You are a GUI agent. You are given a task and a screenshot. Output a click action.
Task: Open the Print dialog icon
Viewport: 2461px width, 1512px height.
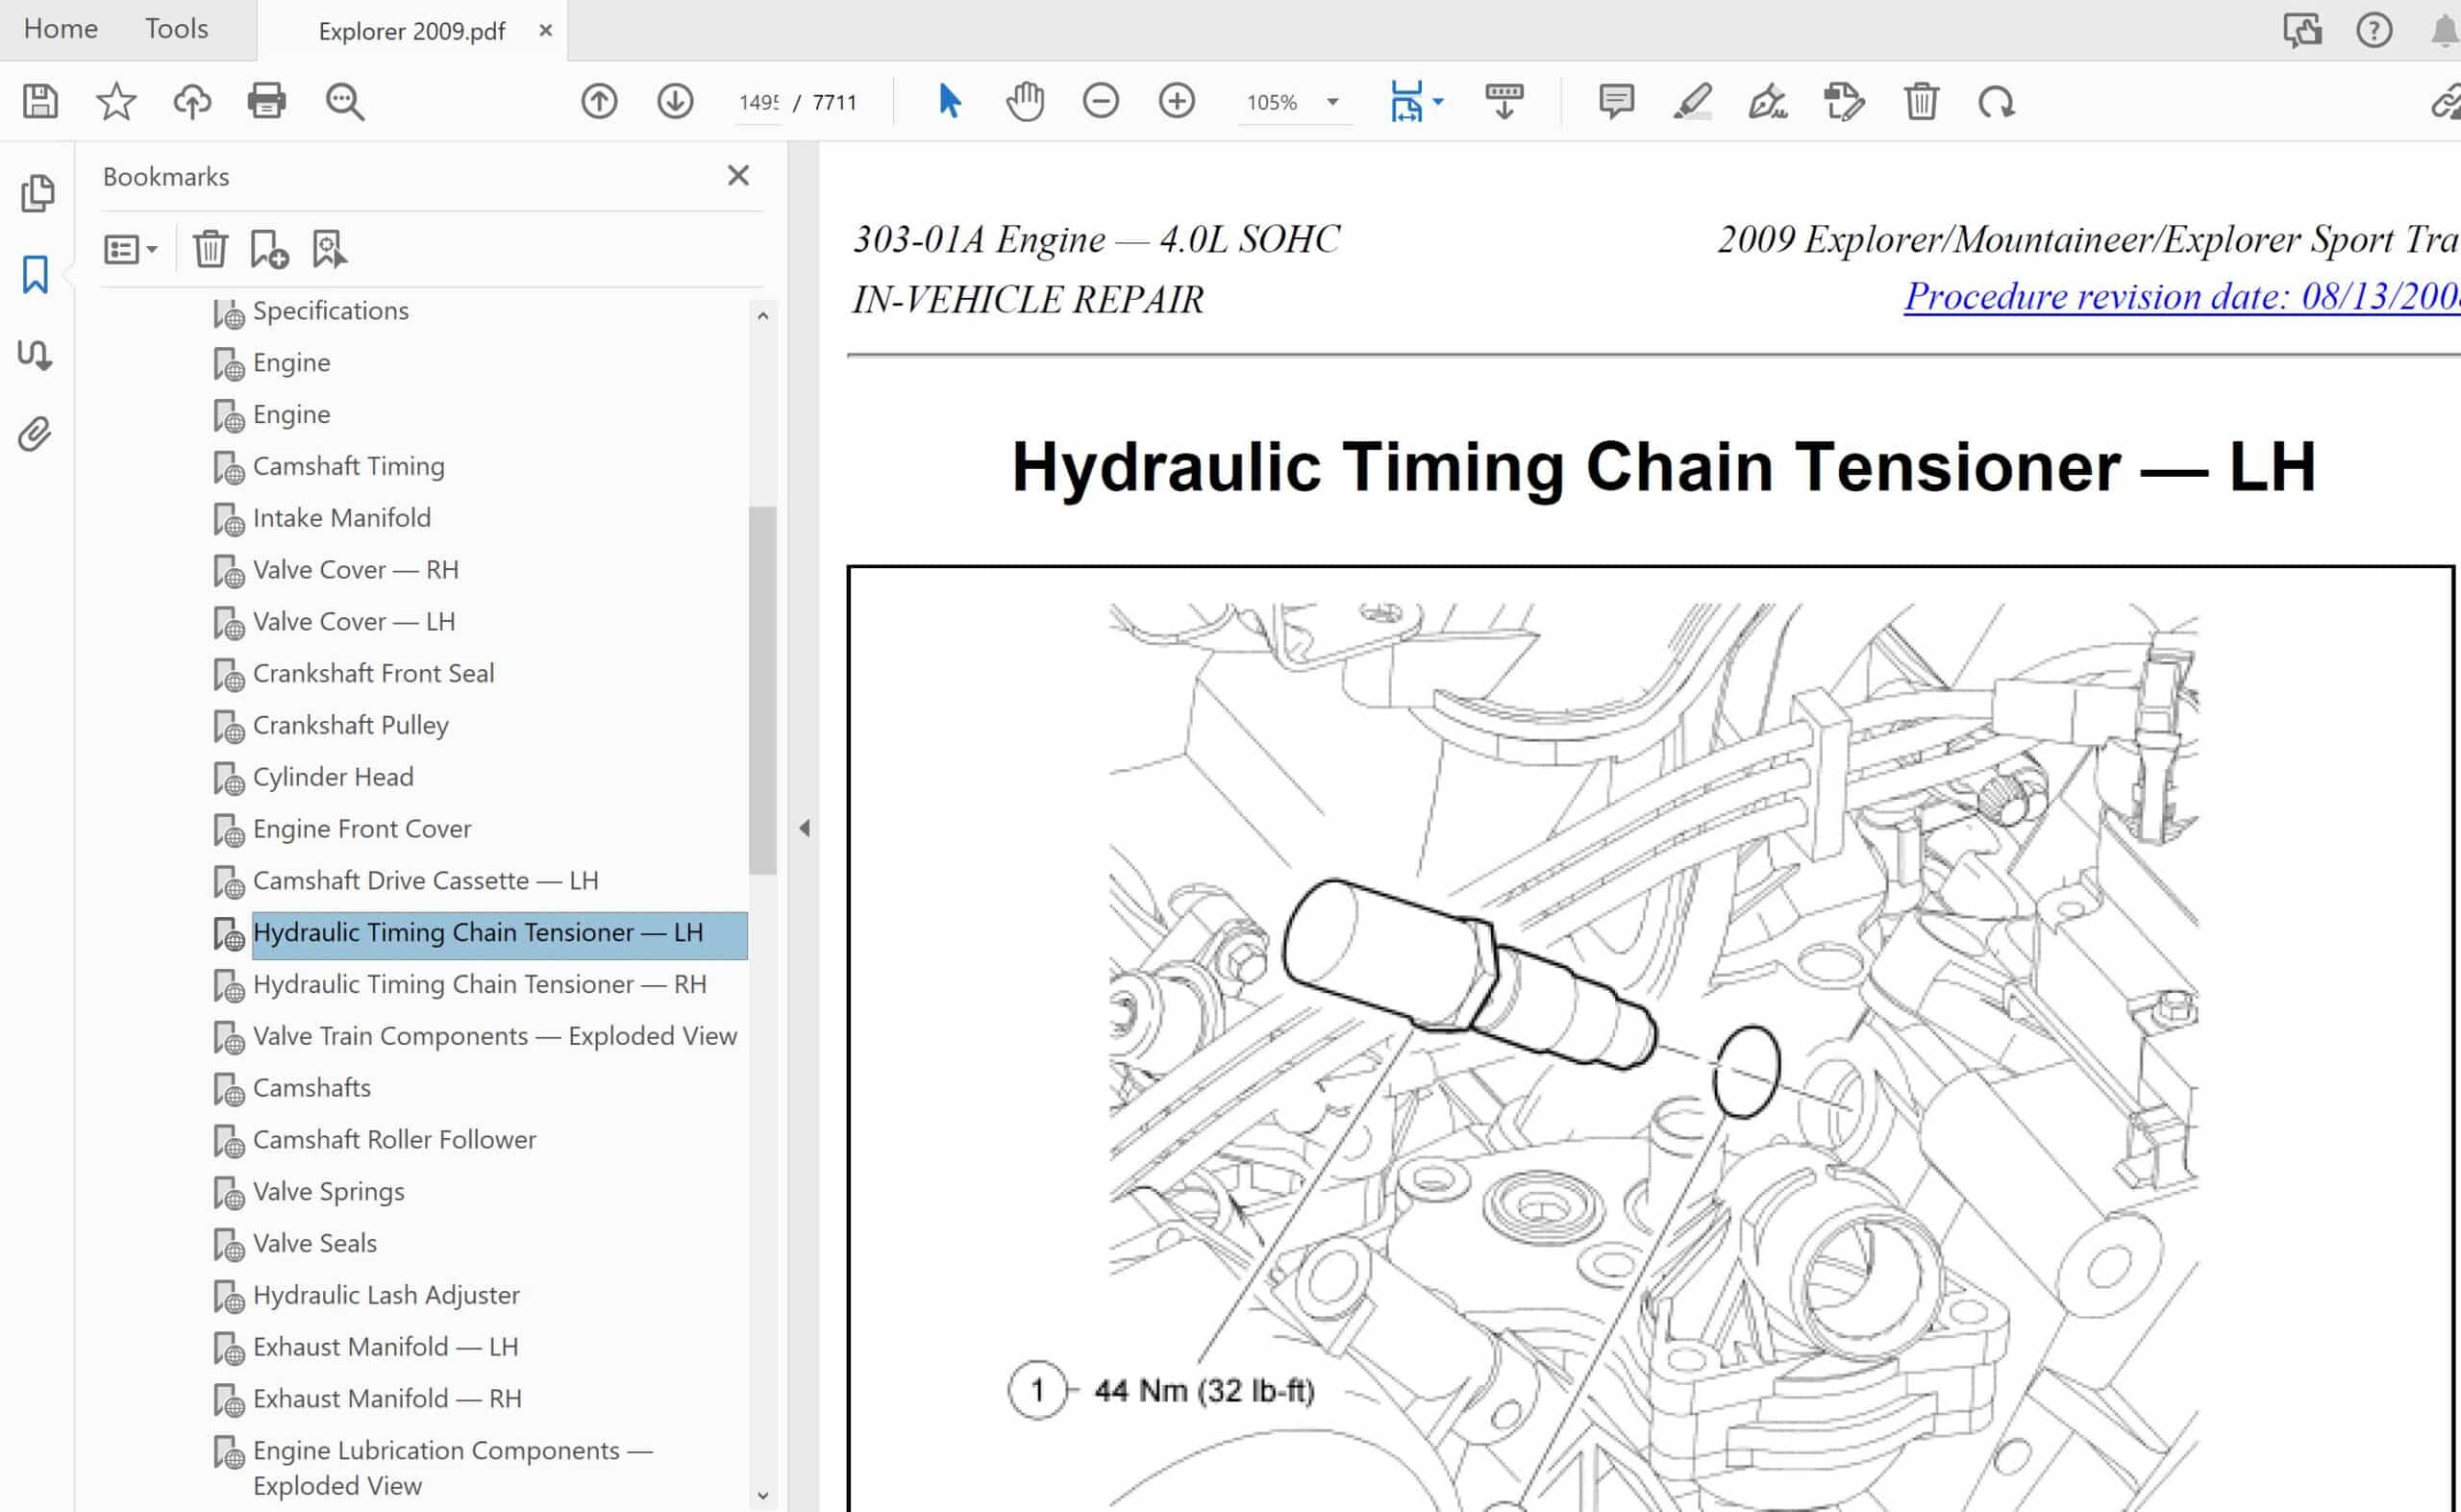[266, 102]
